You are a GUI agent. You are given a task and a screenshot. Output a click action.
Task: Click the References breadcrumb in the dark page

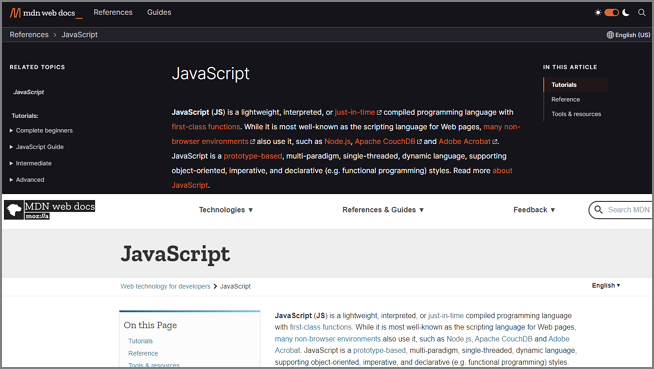pos(29,35)
